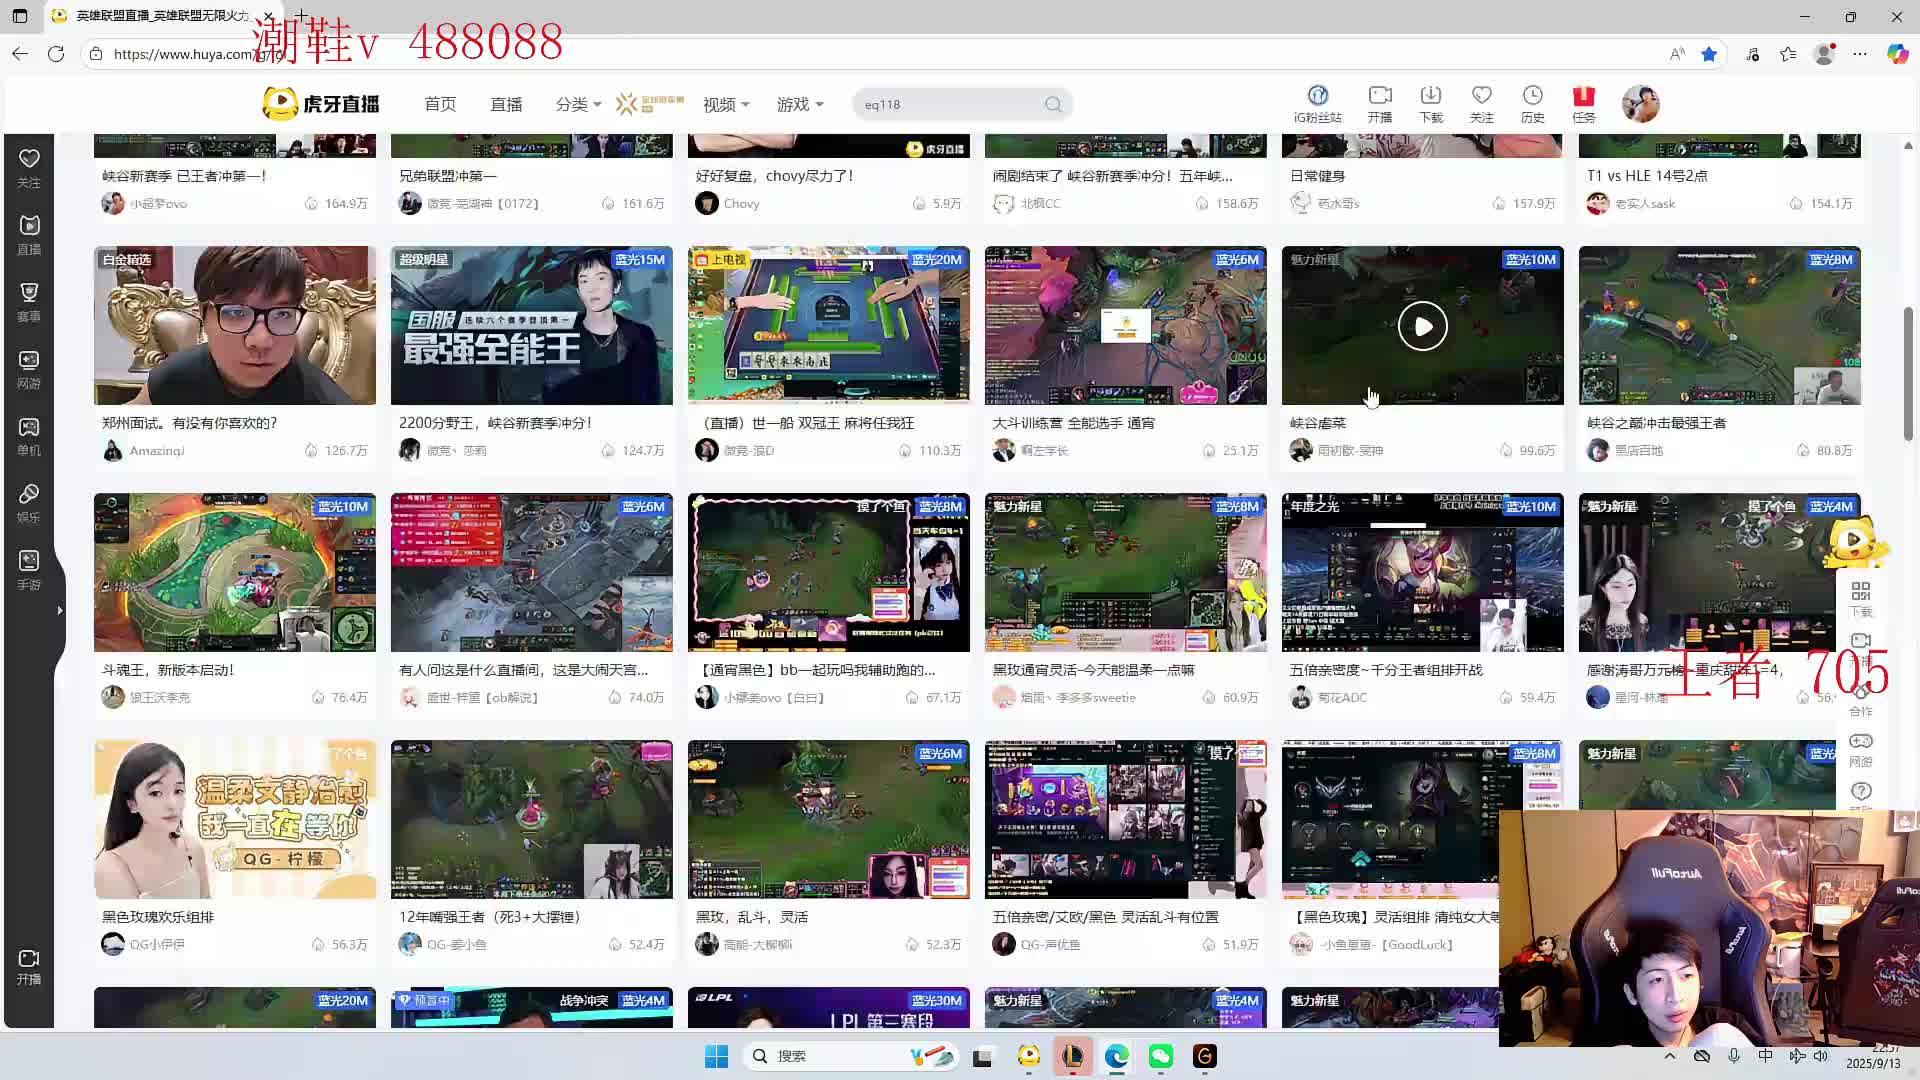Open 斗魂王，新版本启动 stream thumbnail
Image resolution: width=1920 pixels, height=1080 pixels.
point(235,572)
